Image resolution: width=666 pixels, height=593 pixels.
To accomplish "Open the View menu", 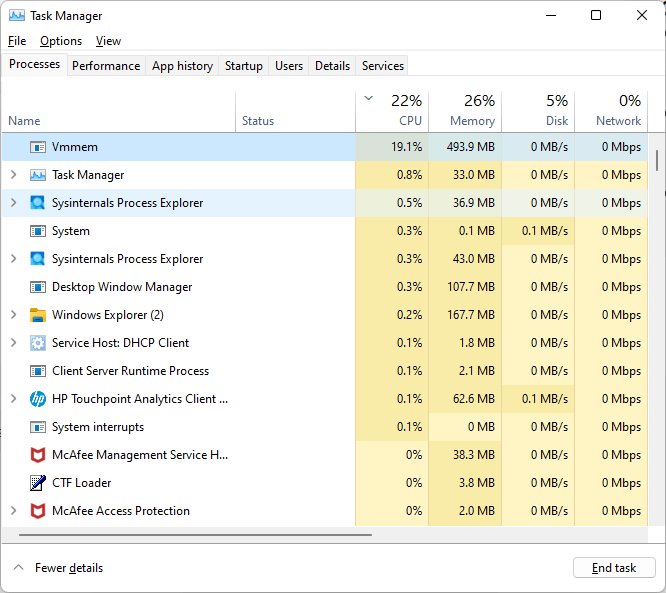I will [x=108, y=41].
